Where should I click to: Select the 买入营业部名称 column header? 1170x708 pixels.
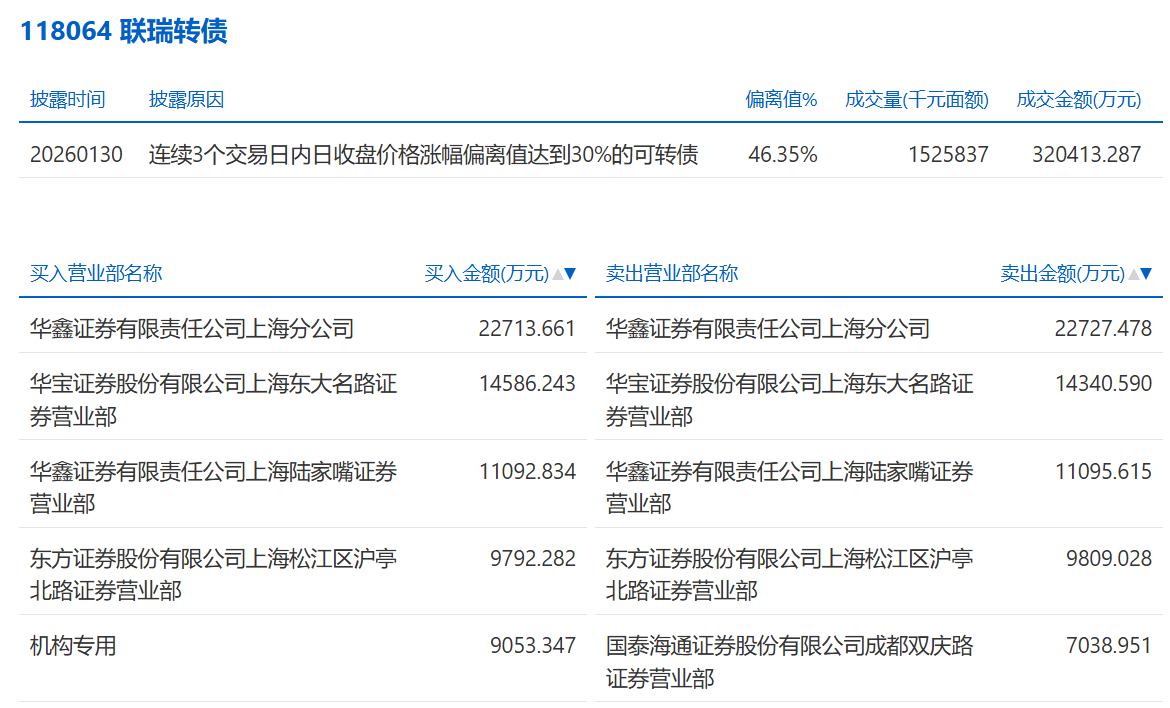click(96, 274)
